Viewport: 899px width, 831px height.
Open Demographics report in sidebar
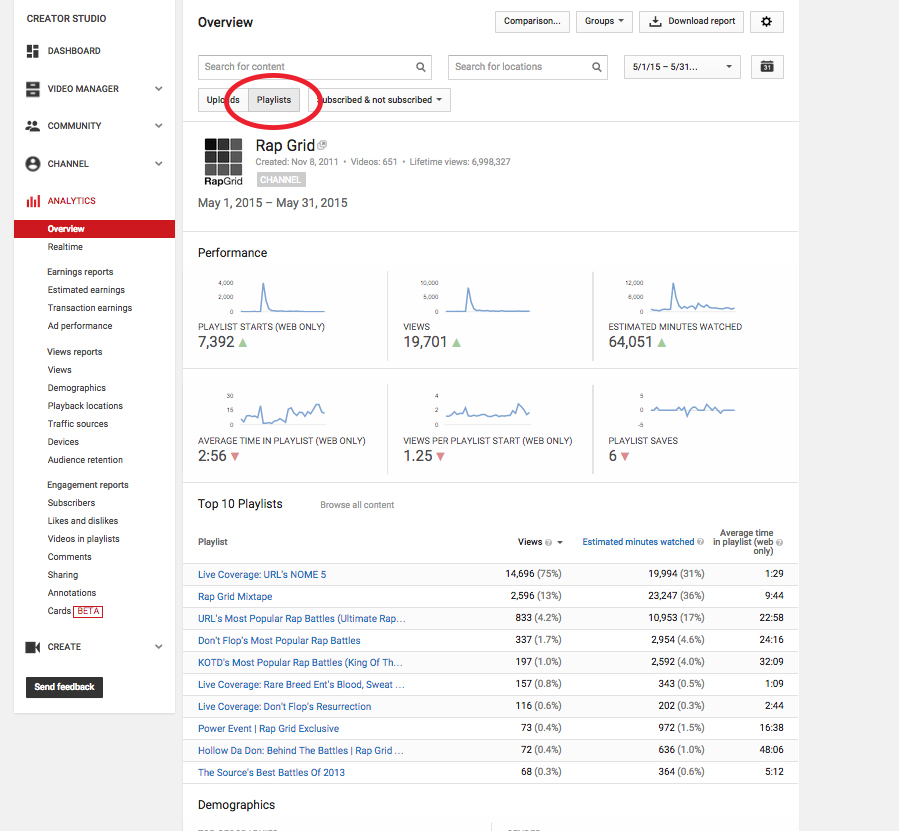[x=76, y=388]
